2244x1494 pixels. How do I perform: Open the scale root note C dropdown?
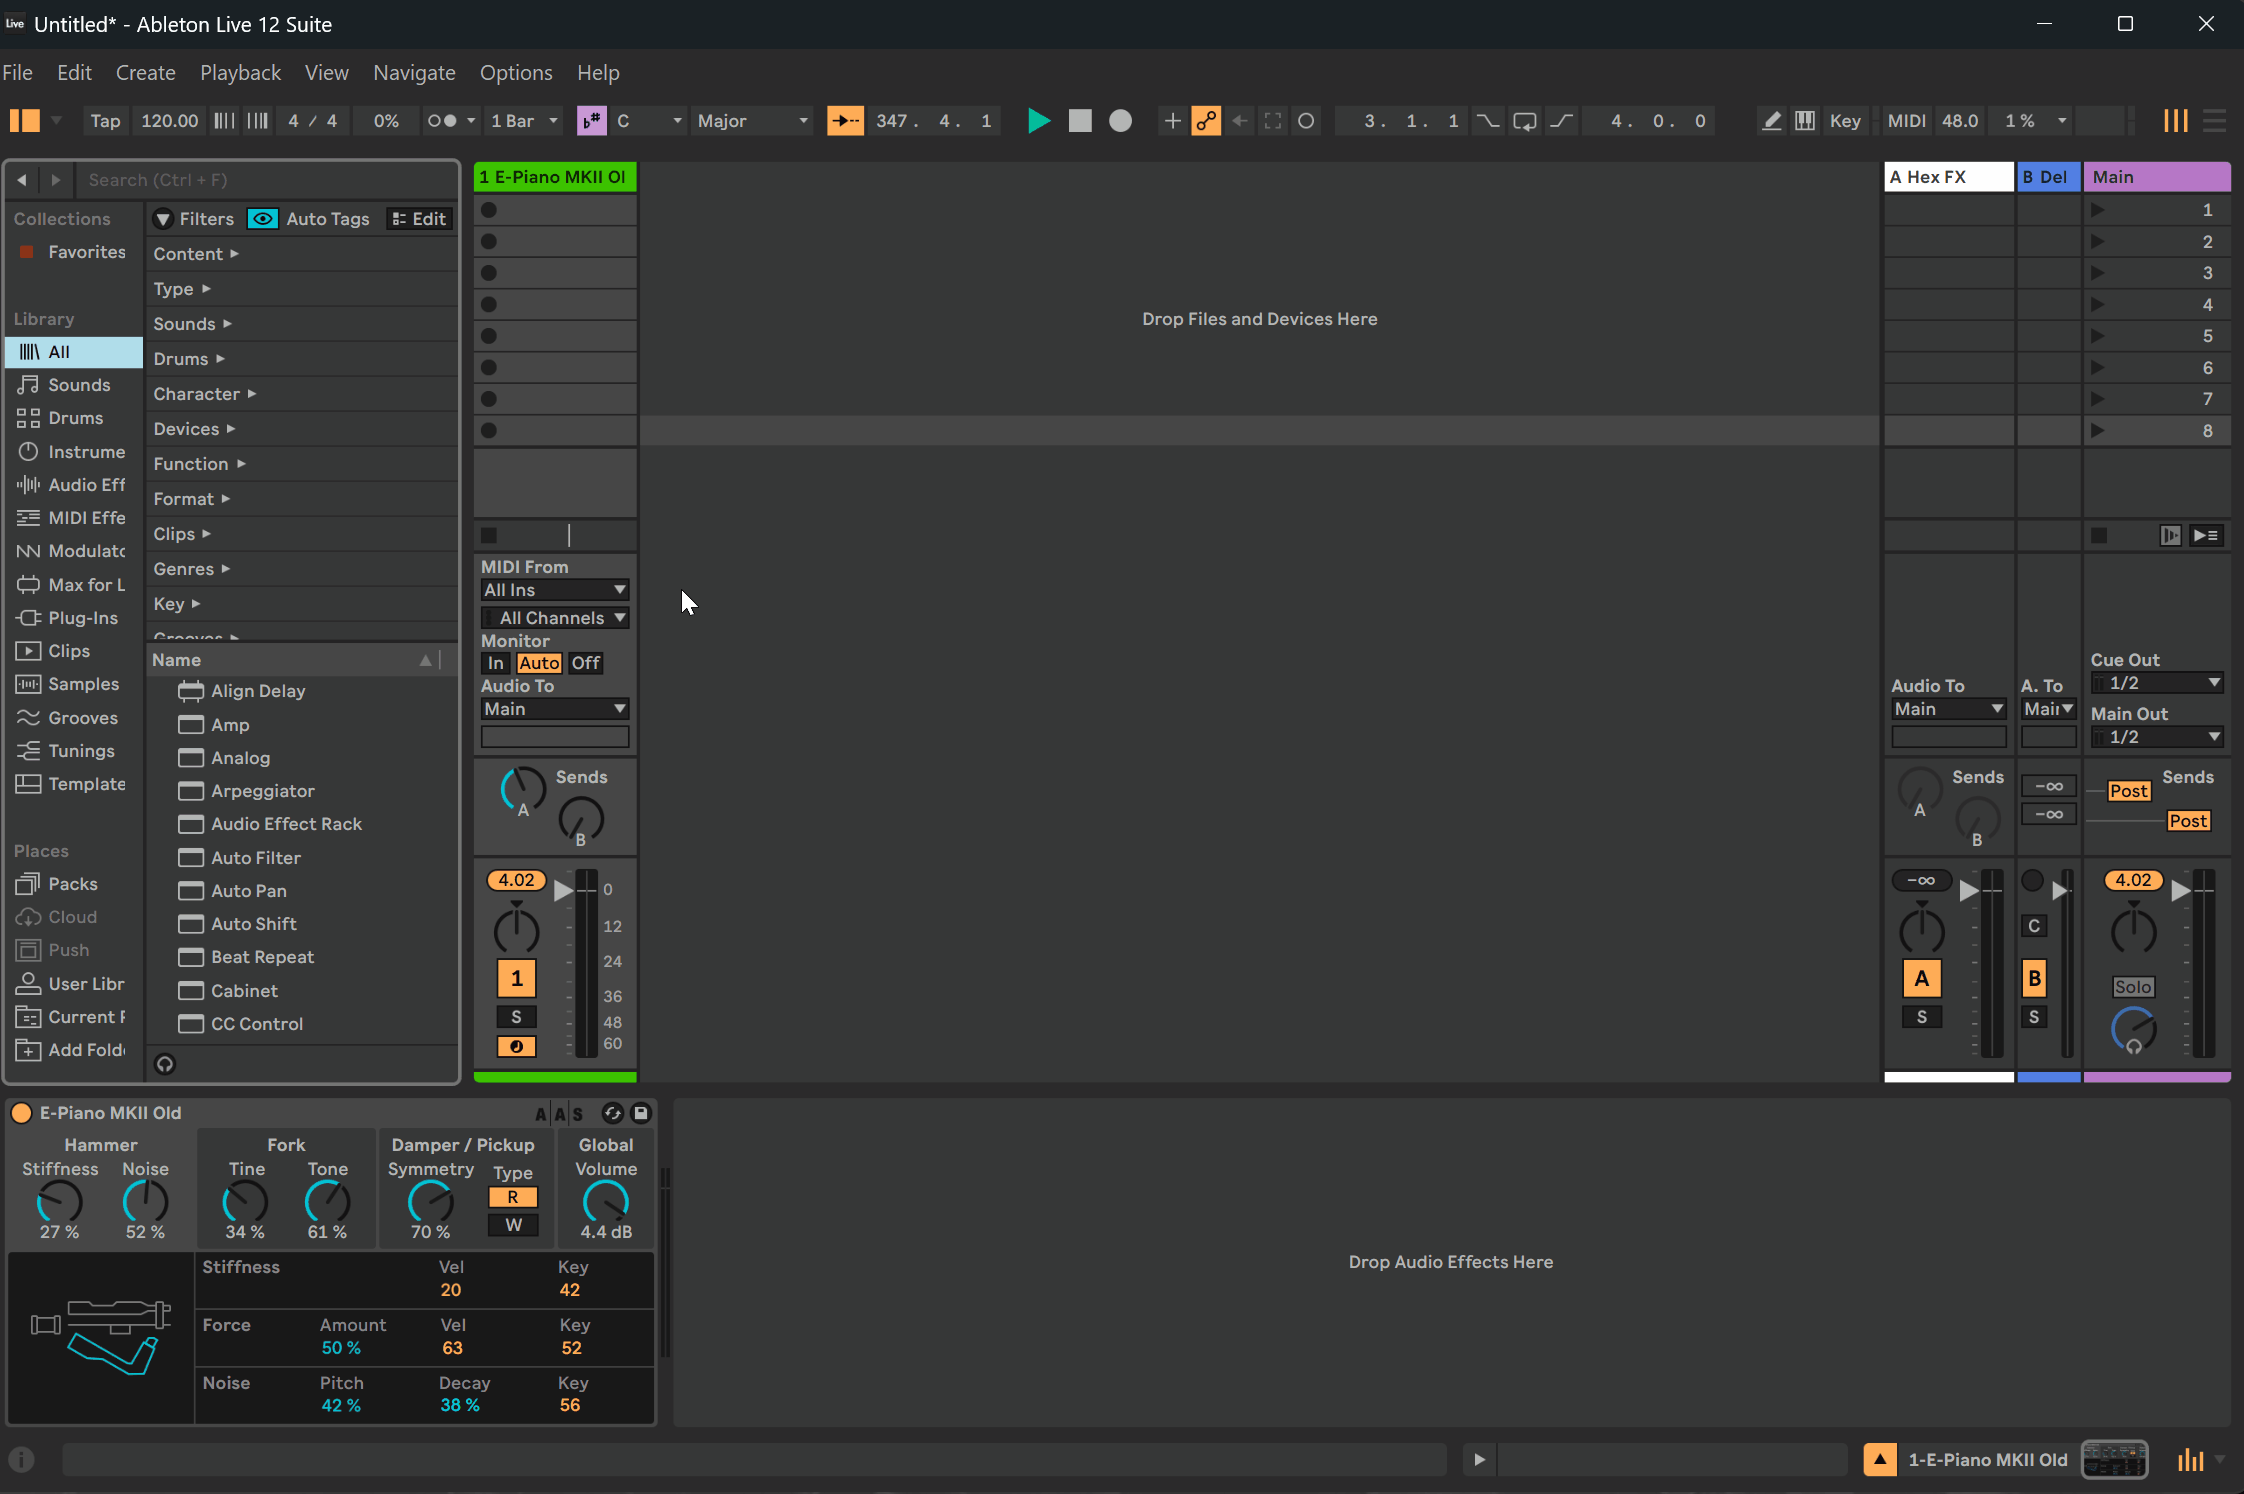click(x=648, y=121)
